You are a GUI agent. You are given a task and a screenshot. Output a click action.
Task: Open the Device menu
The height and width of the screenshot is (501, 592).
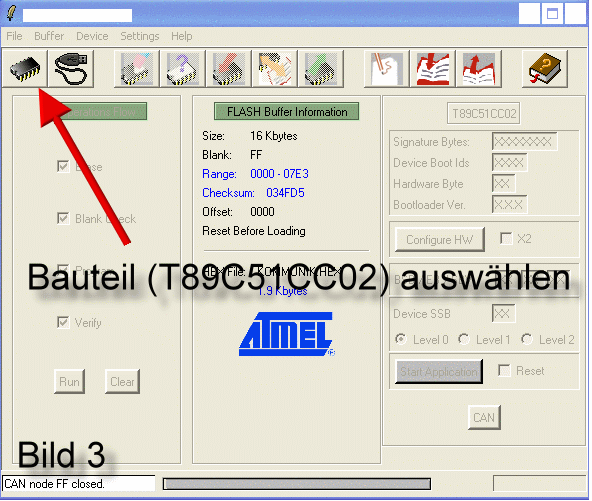pos(92,36)
